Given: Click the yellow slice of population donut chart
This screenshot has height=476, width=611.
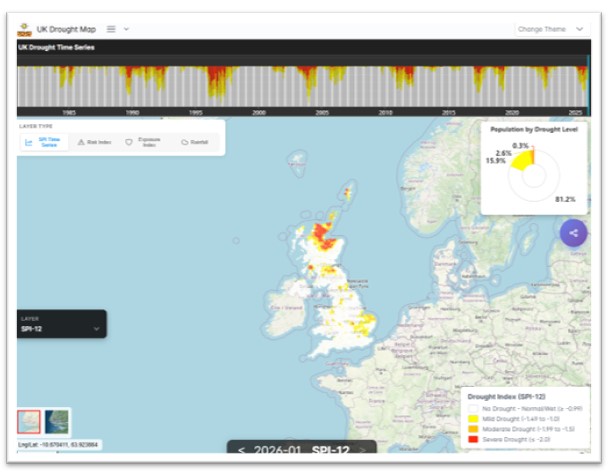Looking at the screenshot, I should click(519, 161).
